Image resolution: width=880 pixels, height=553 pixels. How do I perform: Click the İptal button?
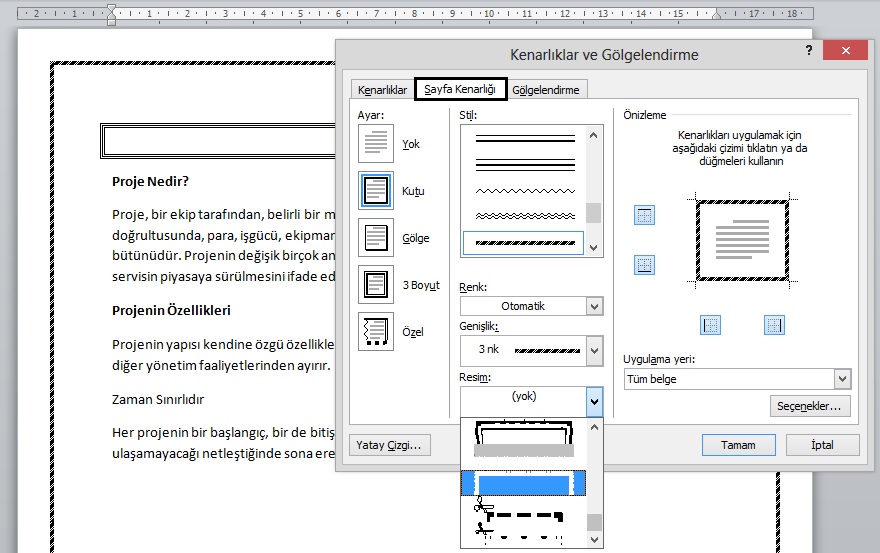822,445
